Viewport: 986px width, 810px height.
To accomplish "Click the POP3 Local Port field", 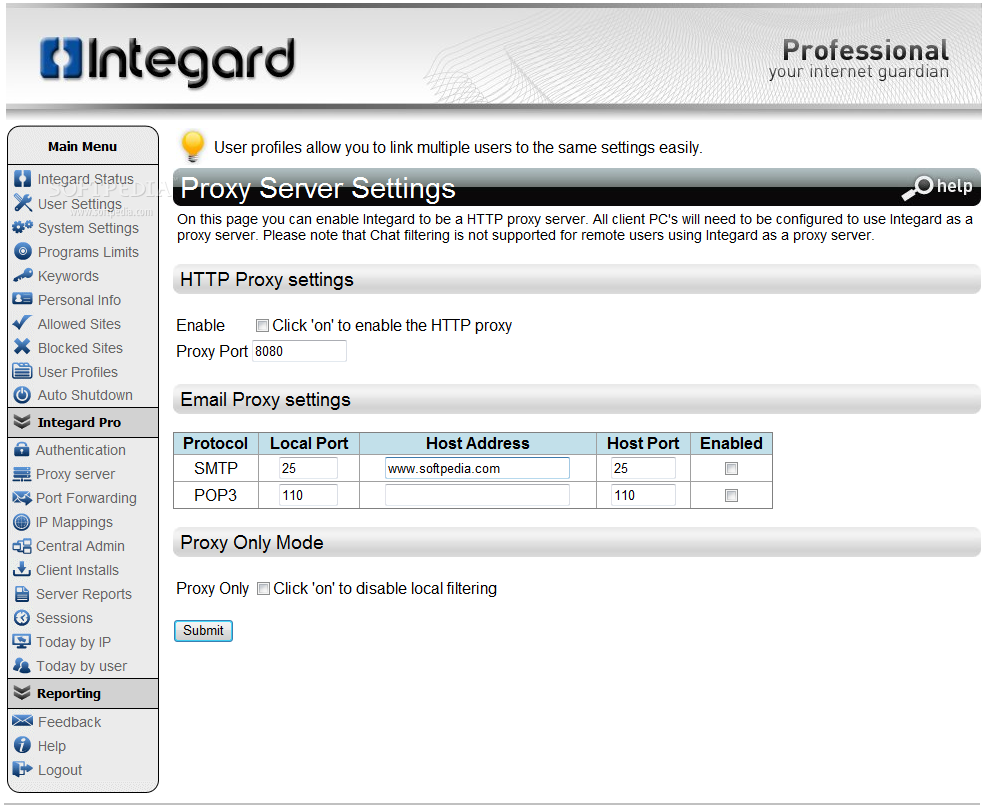I will 308,495.
